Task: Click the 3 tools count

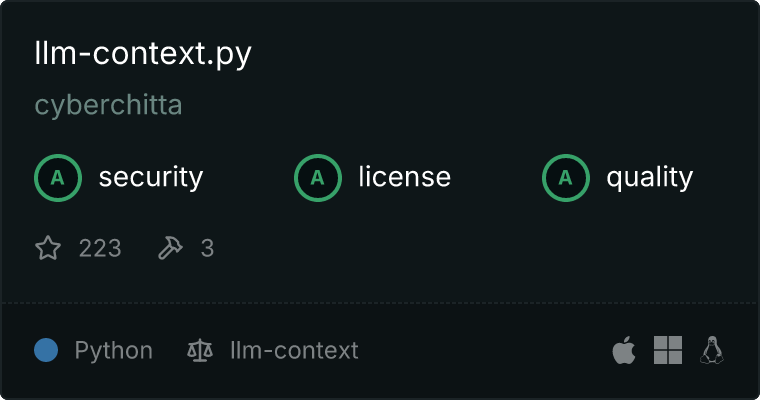Action: coord(207,248)
